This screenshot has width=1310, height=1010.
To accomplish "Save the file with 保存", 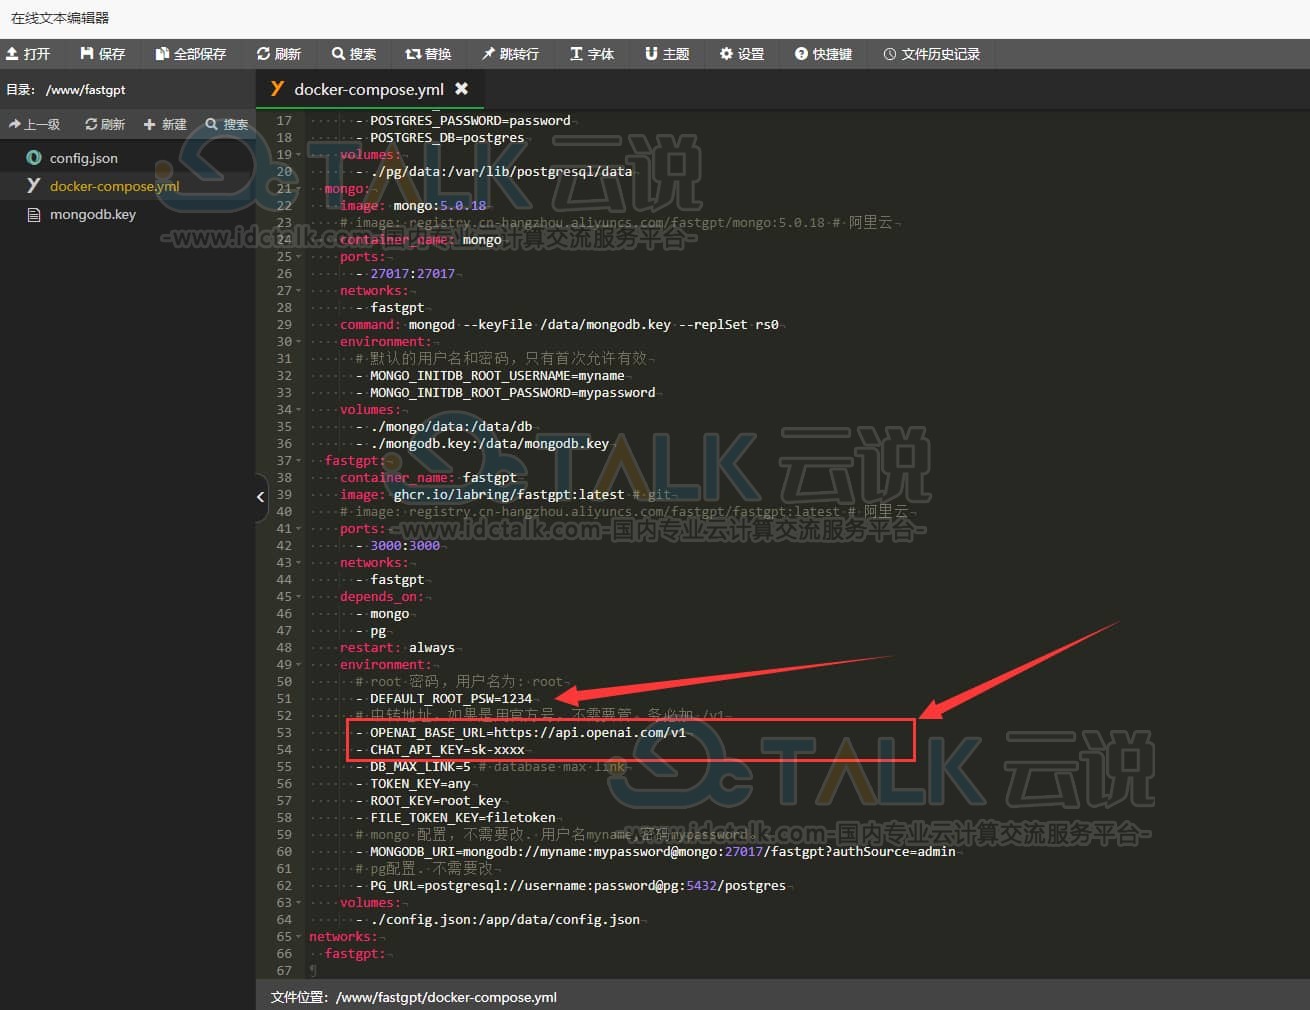I will pyautogui.click(x=102, y=54).
